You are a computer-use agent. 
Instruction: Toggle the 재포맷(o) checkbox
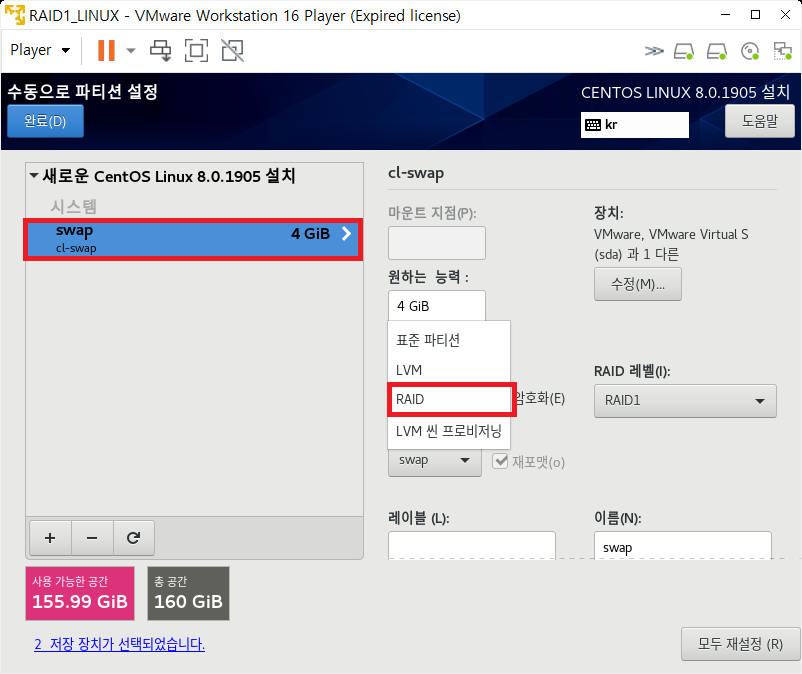tap(500, 461)
